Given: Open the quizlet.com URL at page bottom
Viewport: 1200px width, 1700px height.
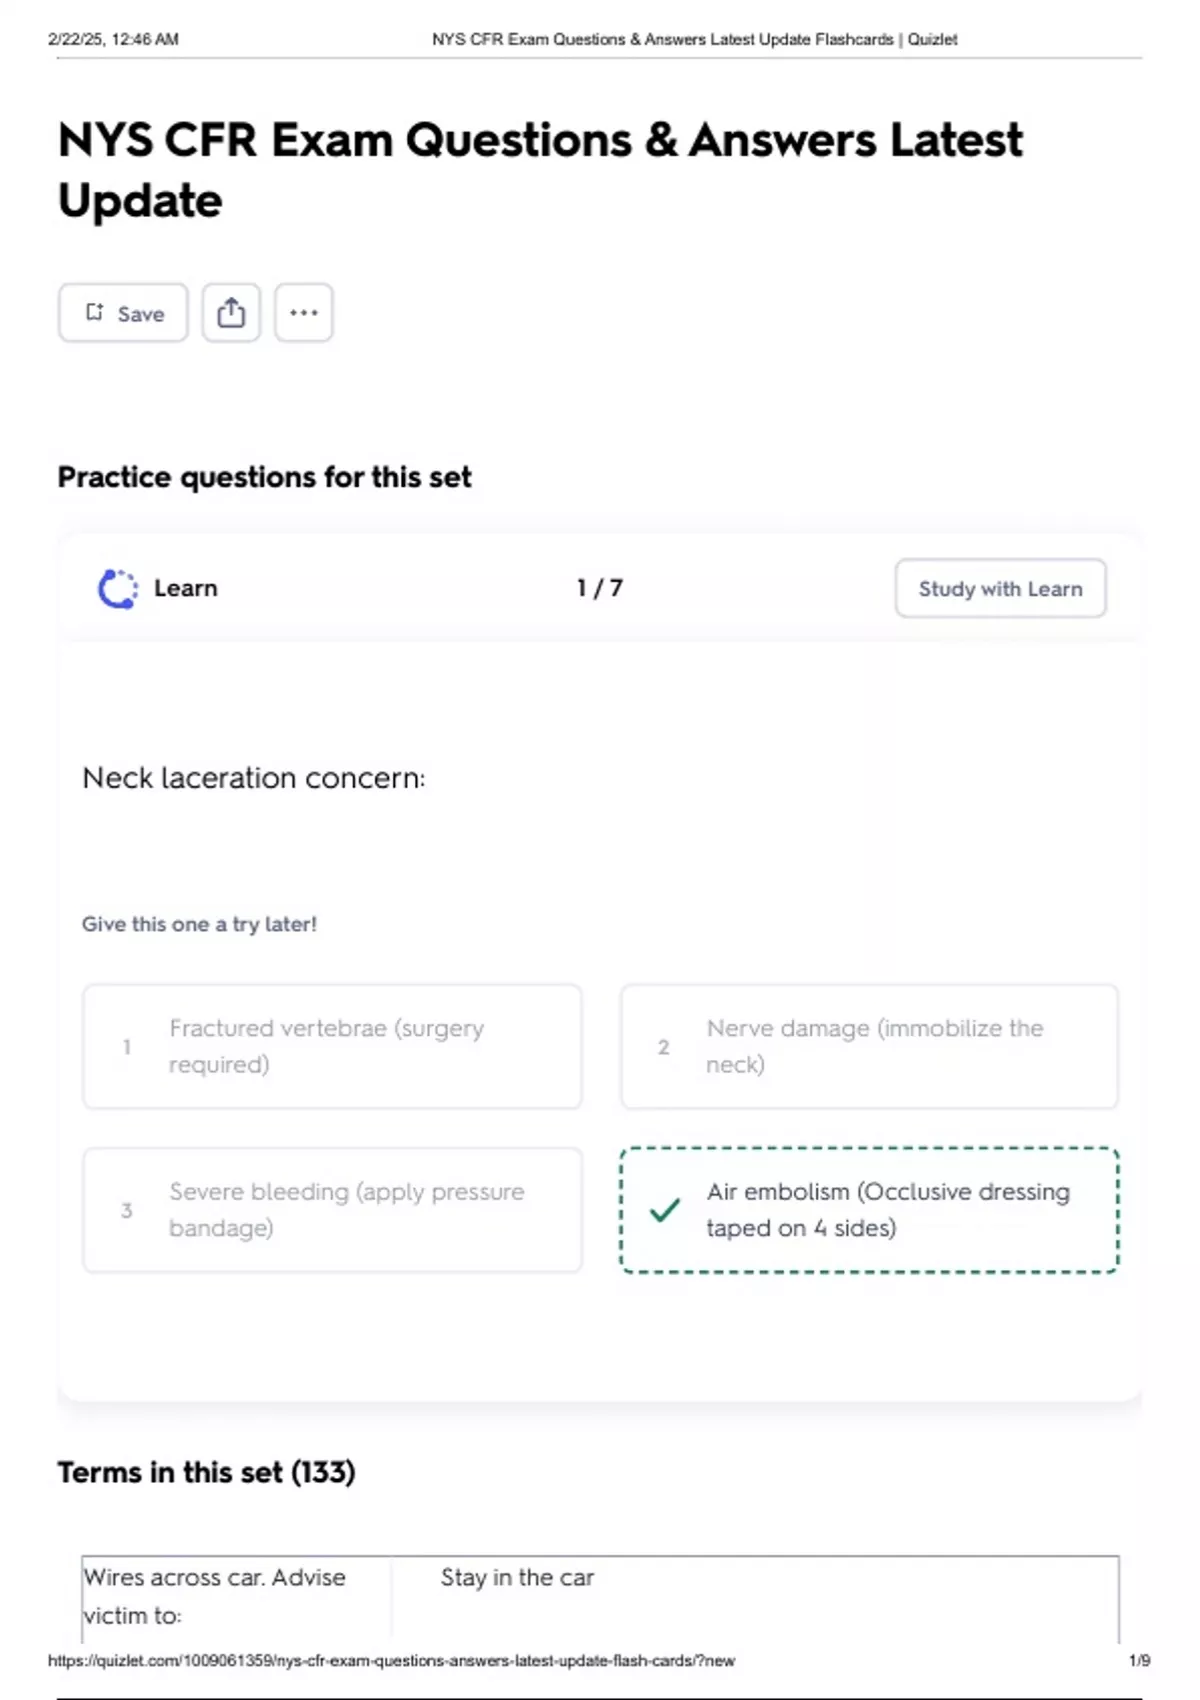Looking at the screenshot, I should (391, 1661).
